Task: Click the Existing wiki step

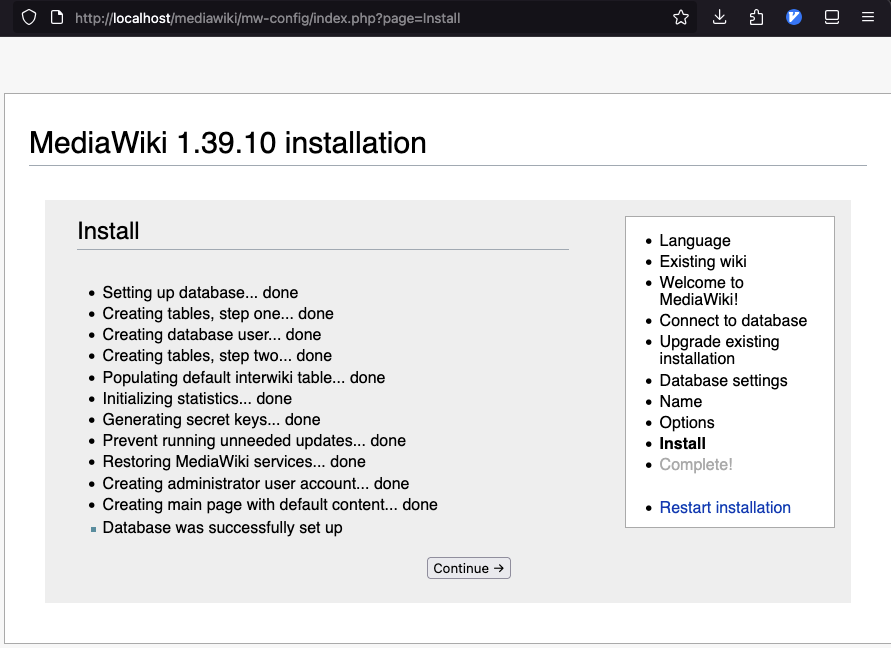Action: (703, 261)
